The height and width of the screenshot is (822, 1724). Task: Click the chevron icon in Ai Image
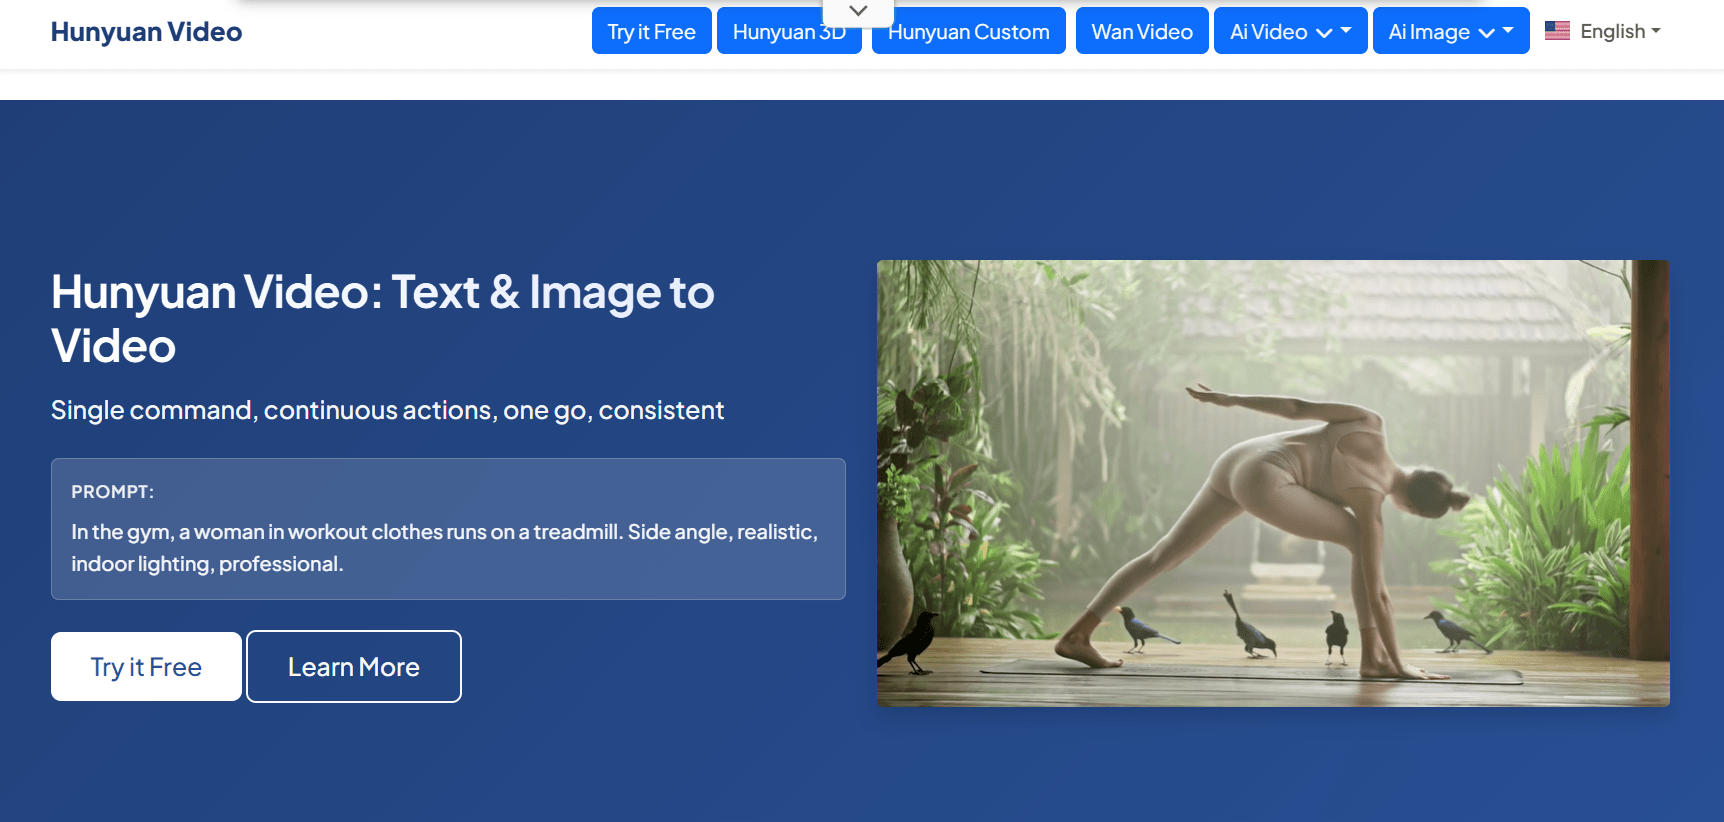tap(1486, 33)
